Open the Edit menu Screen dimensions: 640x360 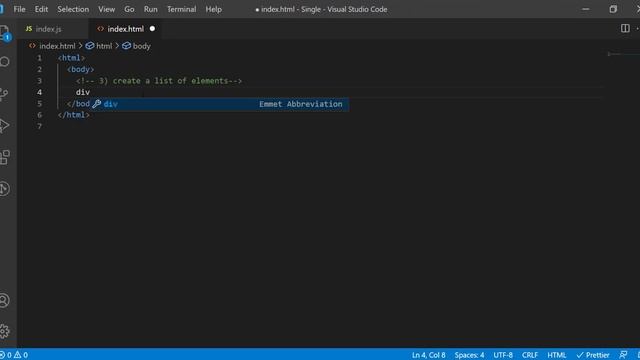[x=41, y=9]
